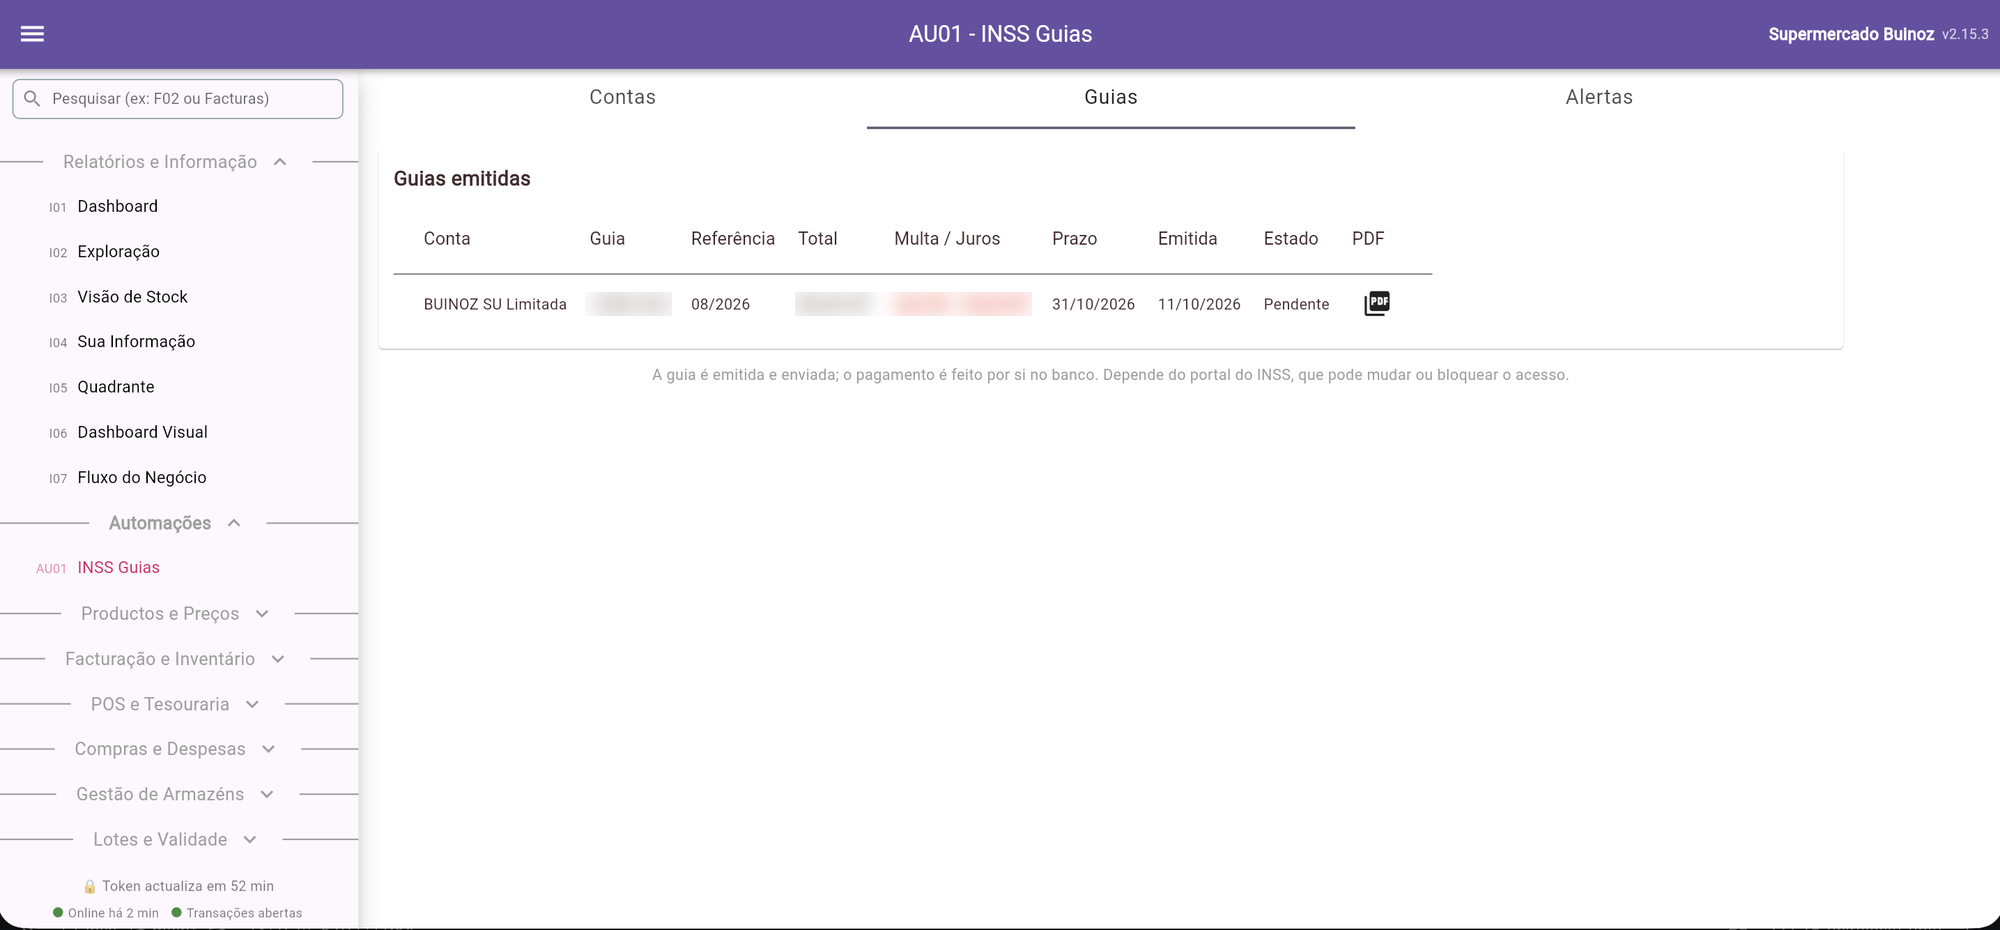Click the BUINOZ SU Limitada cell
The height and width of the screenshot is (930, 2000).
[495, 304]
